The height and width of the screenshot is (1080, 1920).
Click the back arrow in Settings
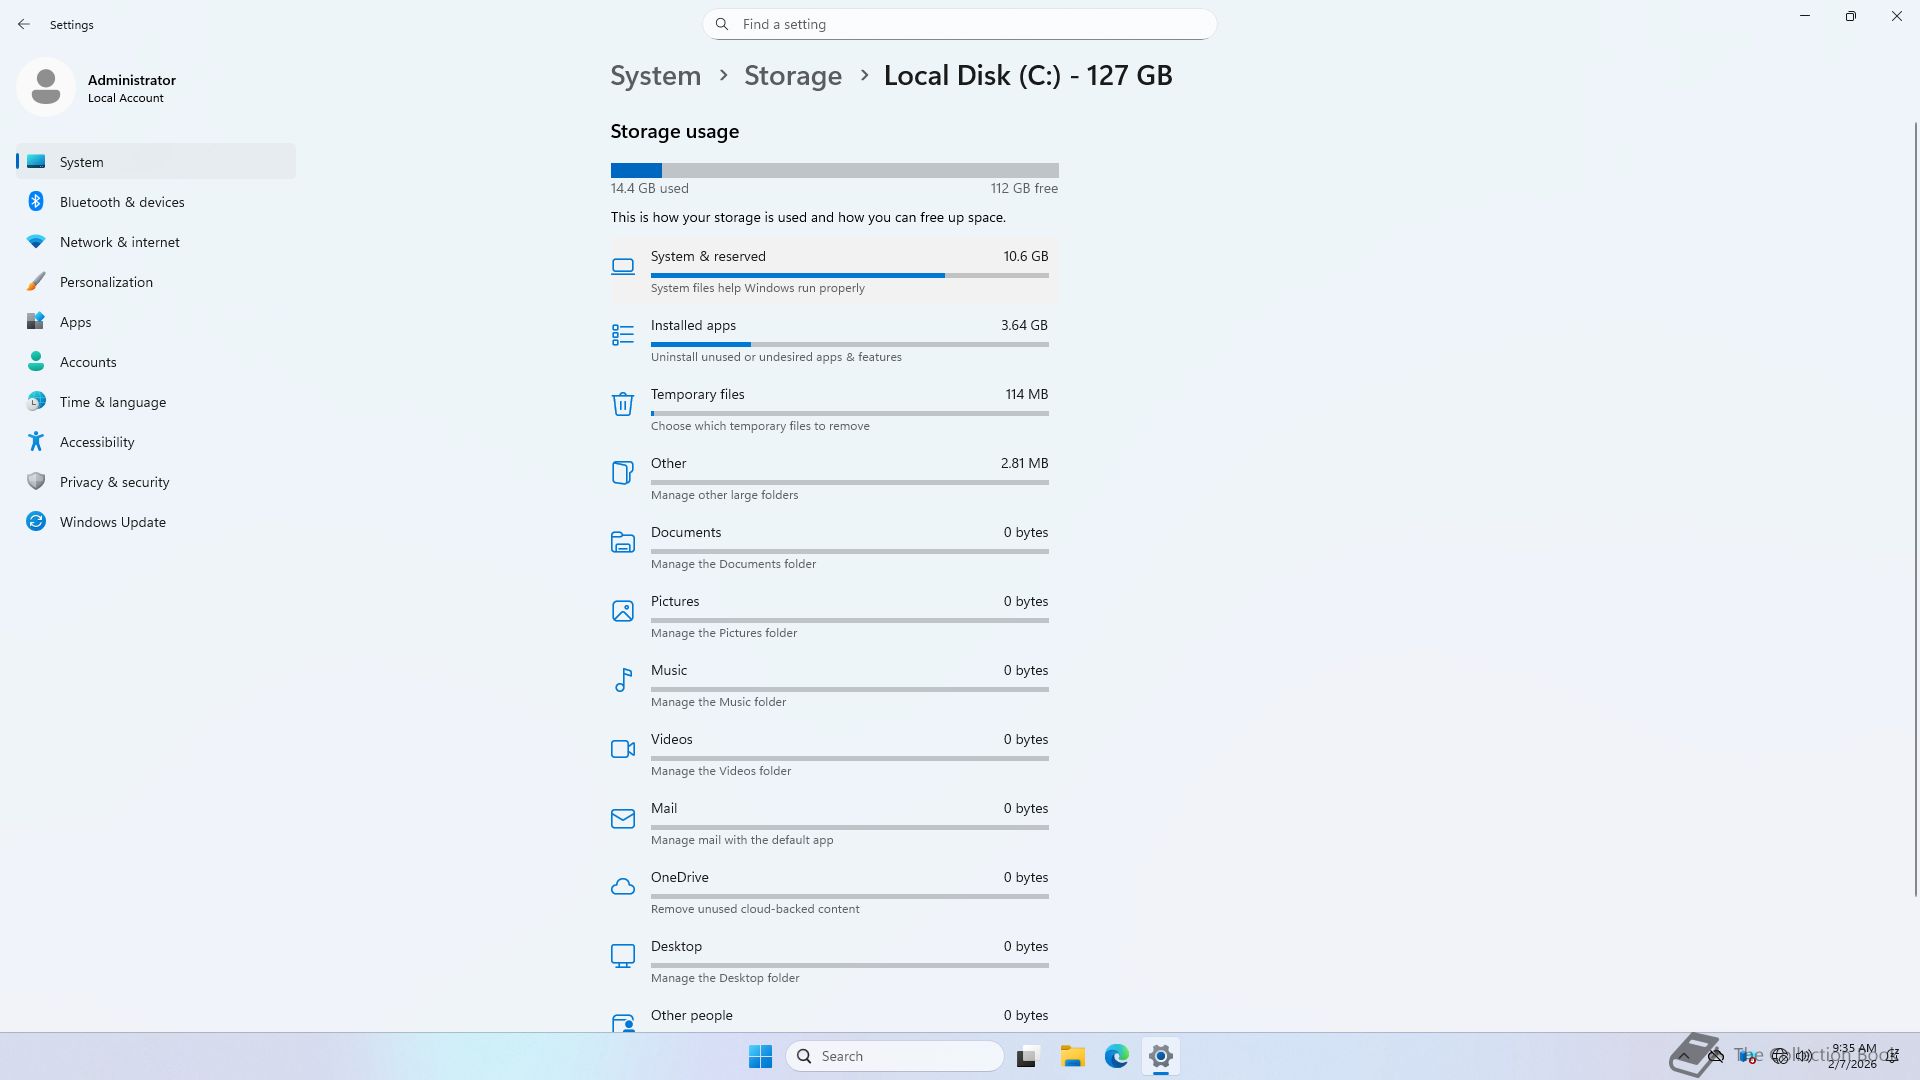pos(24,24)
